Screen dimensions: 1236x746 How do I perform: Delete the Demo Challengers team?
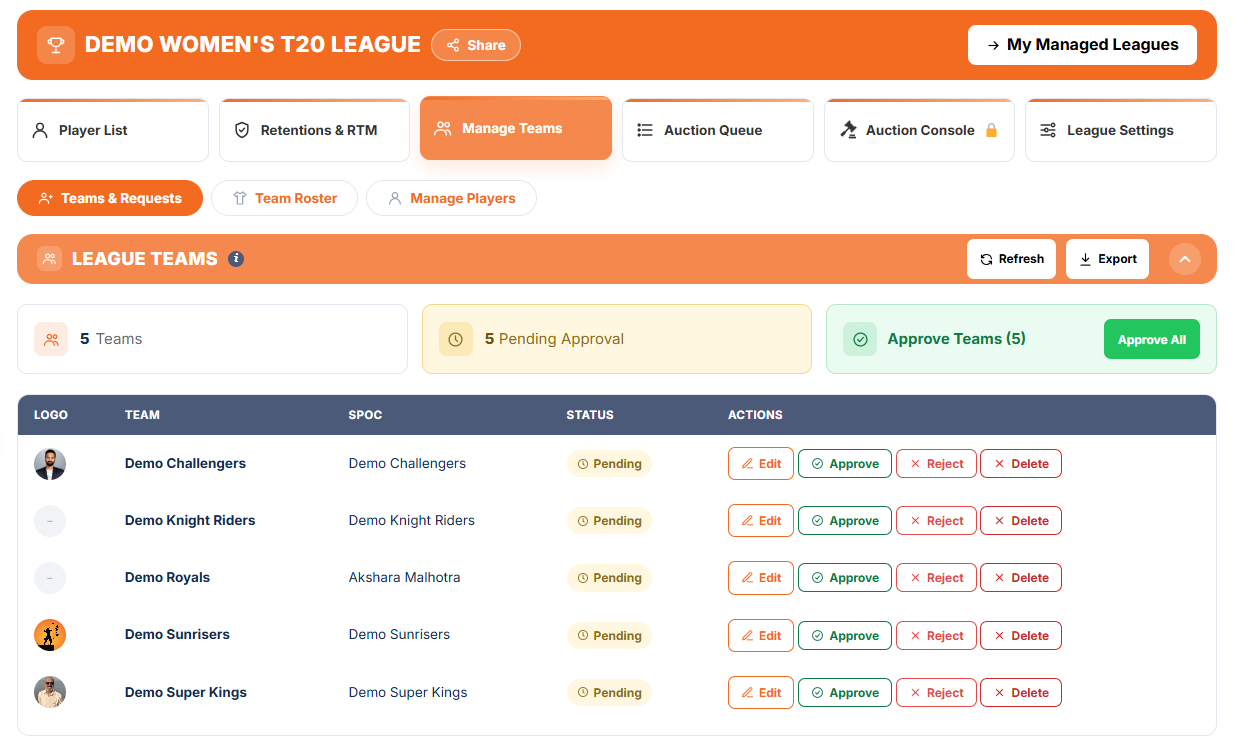[1021, 464]
